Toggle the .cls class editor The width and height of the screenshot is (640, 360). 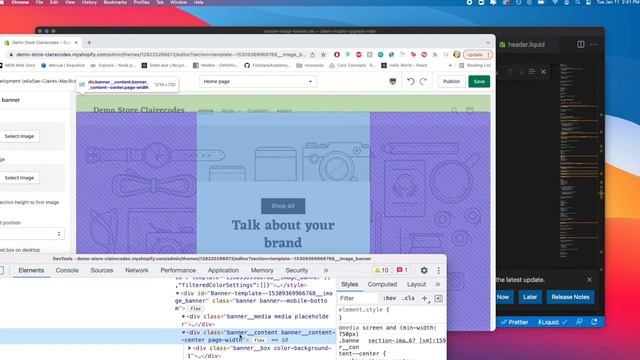[x=408, y=298]
